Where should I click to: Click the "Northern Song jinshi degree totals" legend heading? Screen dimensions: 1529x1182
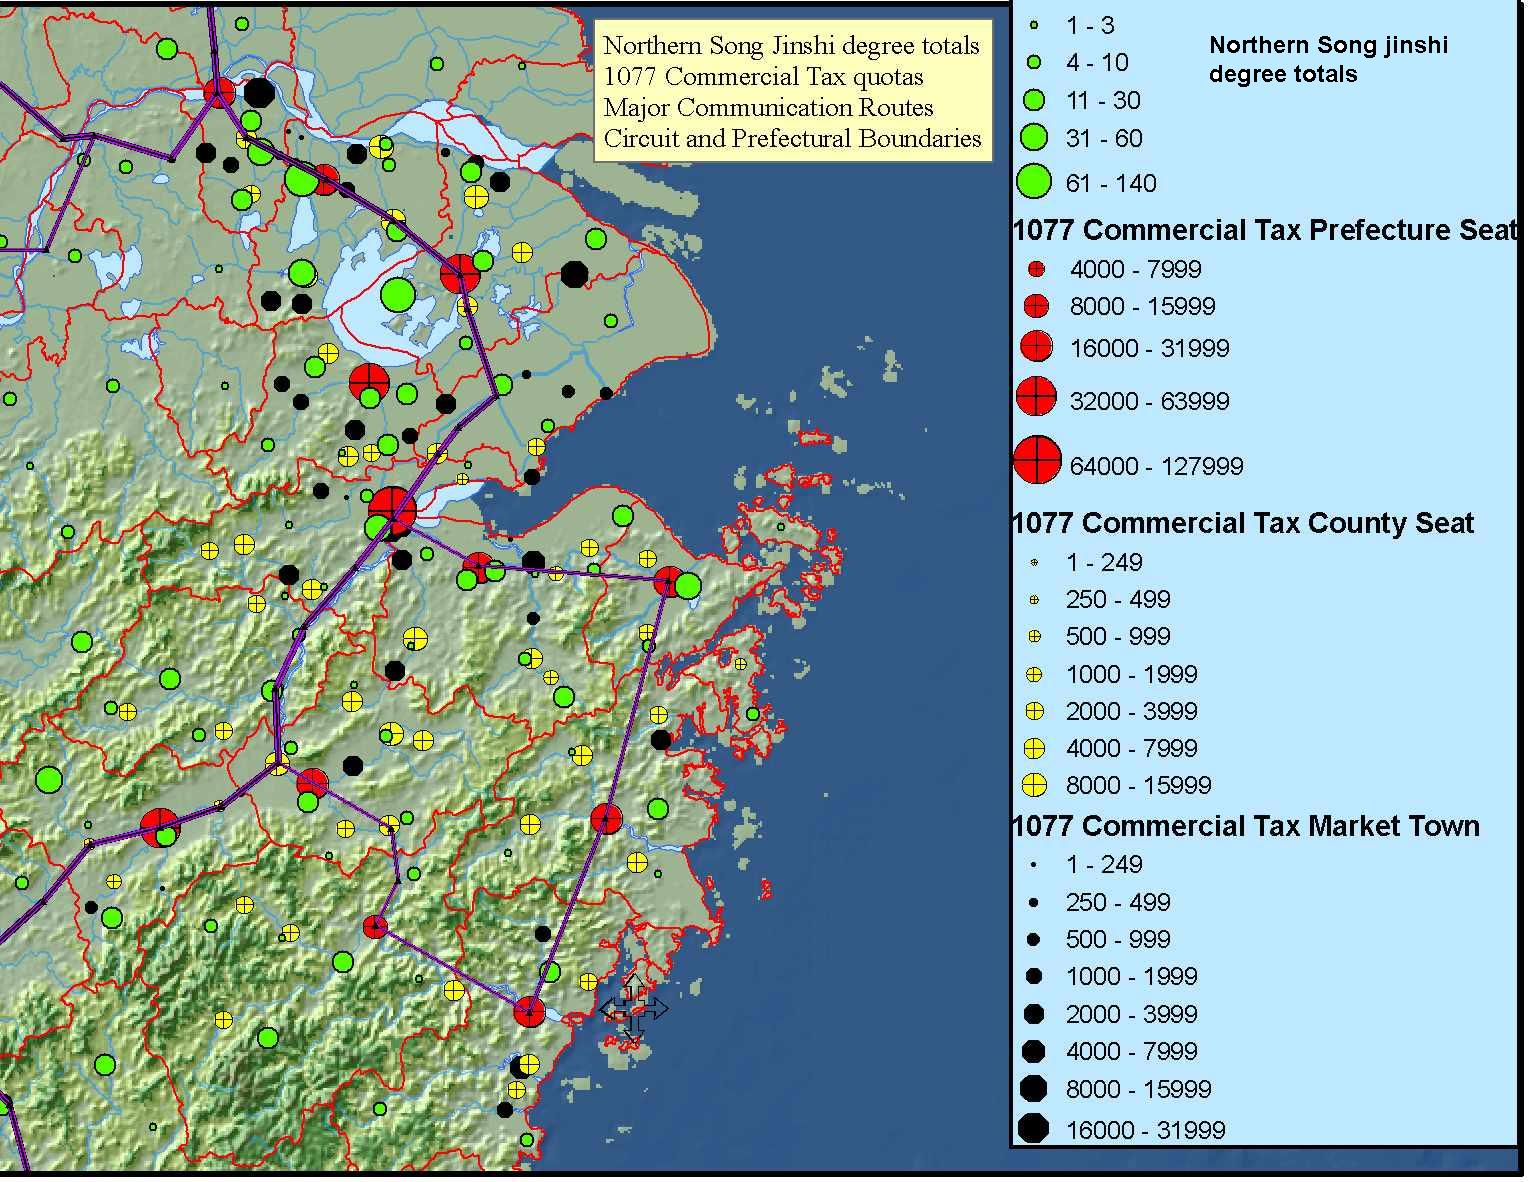click(1328, 59)
